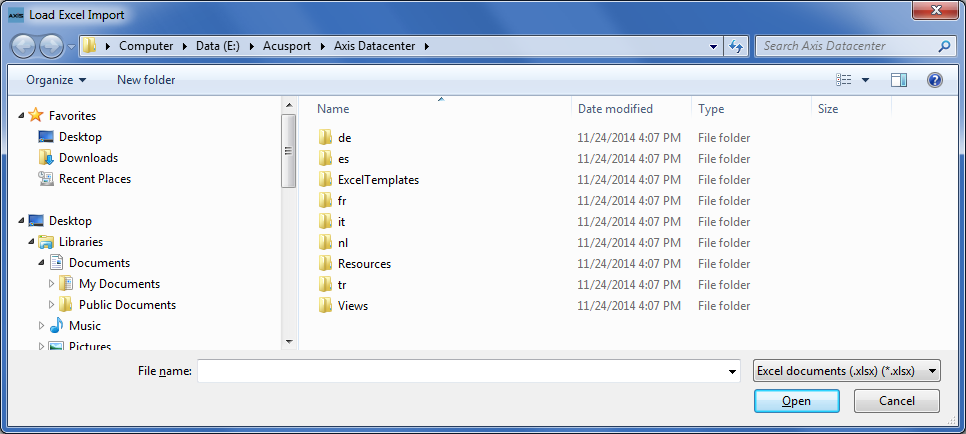Click the navigation pane scroll down arrow
The image size is (966, 434).
[x=289, y=341]
